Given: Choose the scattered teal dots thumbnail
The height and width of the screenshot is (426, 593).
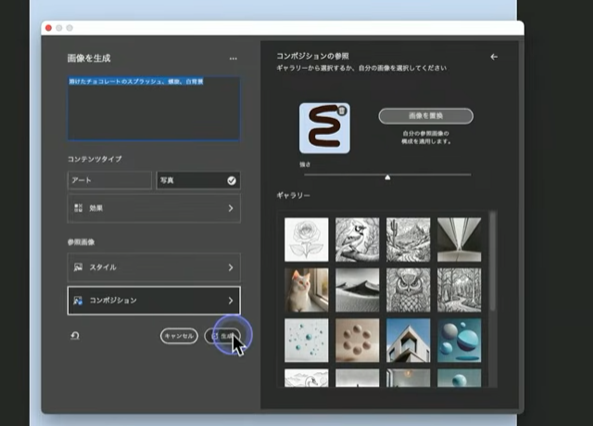Looking at the screenshot, I should pyautogui.click(x=306, y=340).
